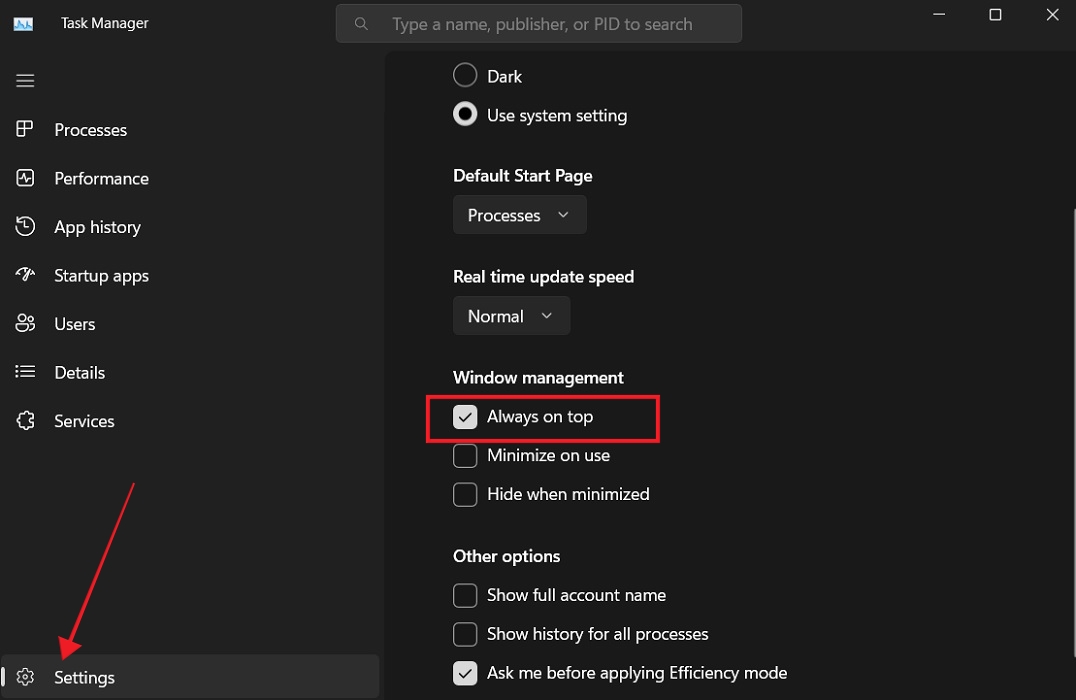Image resolution: width=1076 pixels, height=700 pixels.
Task: Disable the Always on top checkbox
Action: (464, 416)
